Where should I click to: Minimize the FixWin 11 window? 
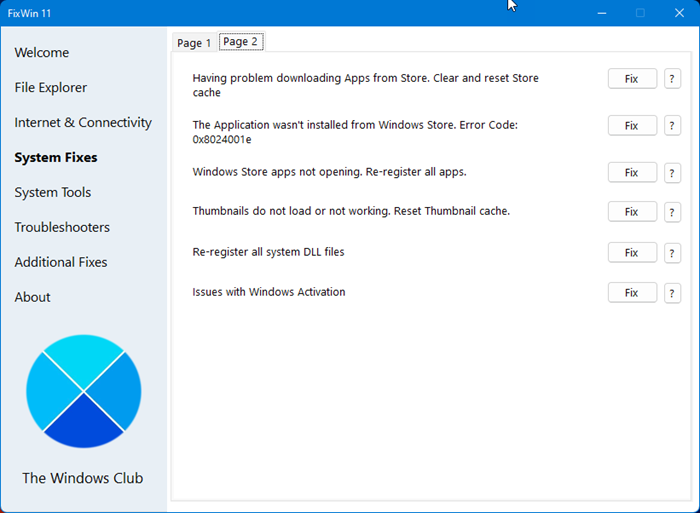pos(602,13)
